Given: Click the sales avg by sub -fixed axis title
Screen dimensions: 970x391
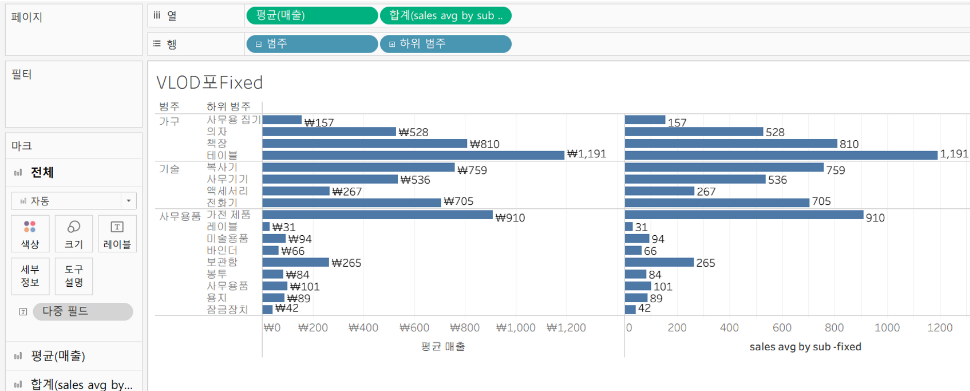Looking at the screenshot, I should 805,347.
